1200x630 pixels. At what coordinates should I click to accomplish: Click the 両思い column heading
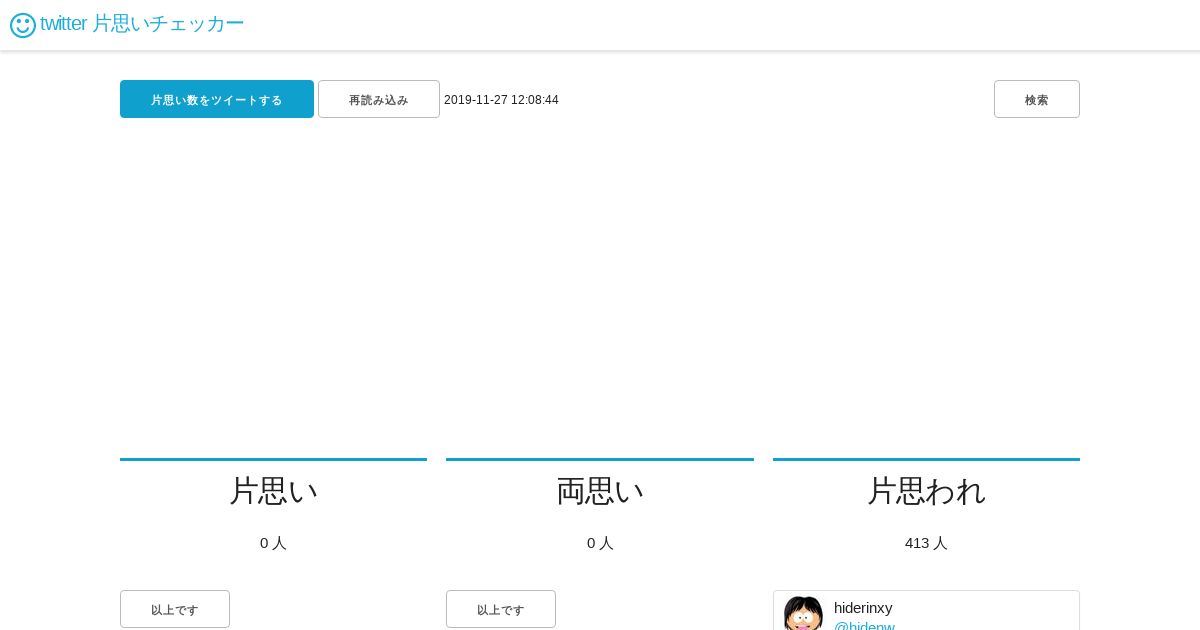coord(600,491)
